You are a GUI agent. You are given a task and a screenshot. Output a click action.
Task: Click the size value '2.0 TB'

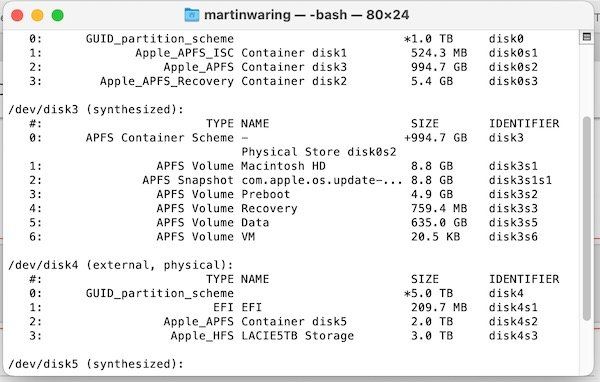(432, 322)
